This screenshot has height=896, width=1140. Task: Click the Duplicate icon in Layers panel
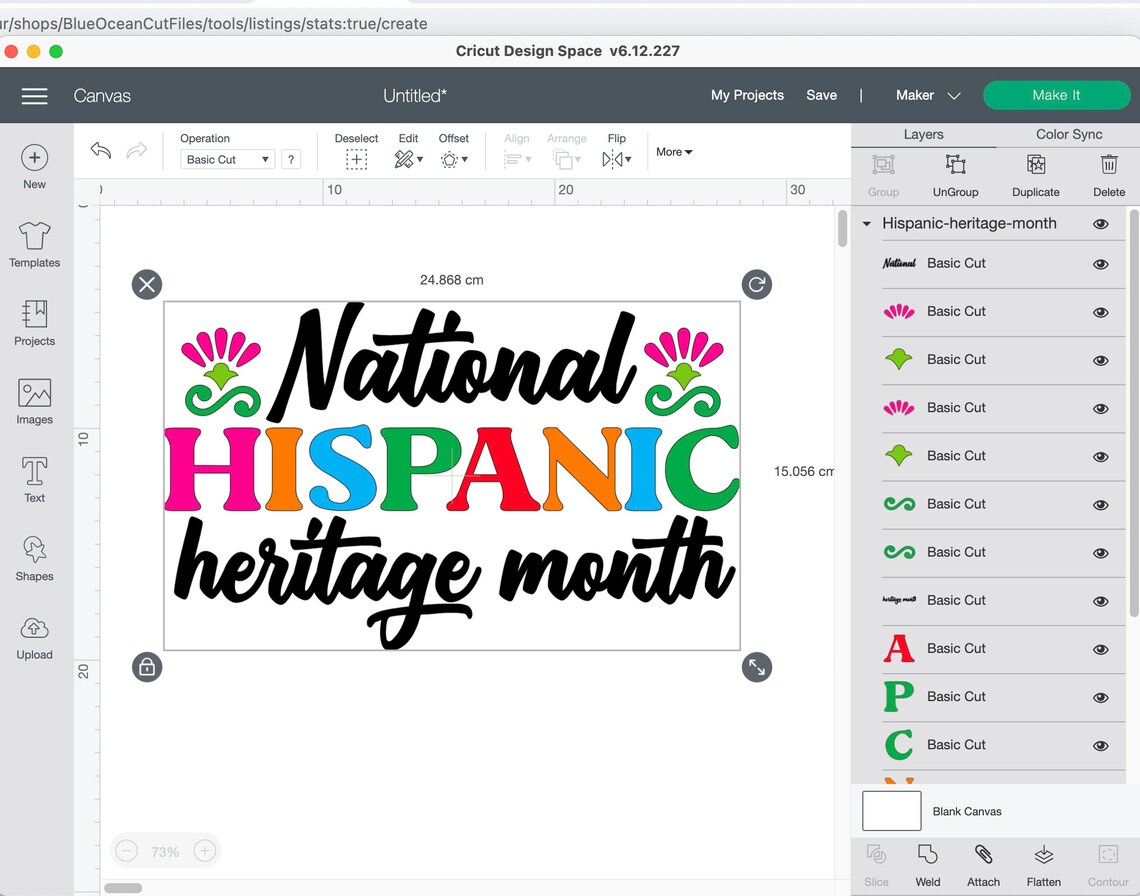[x=1035, y=172]
